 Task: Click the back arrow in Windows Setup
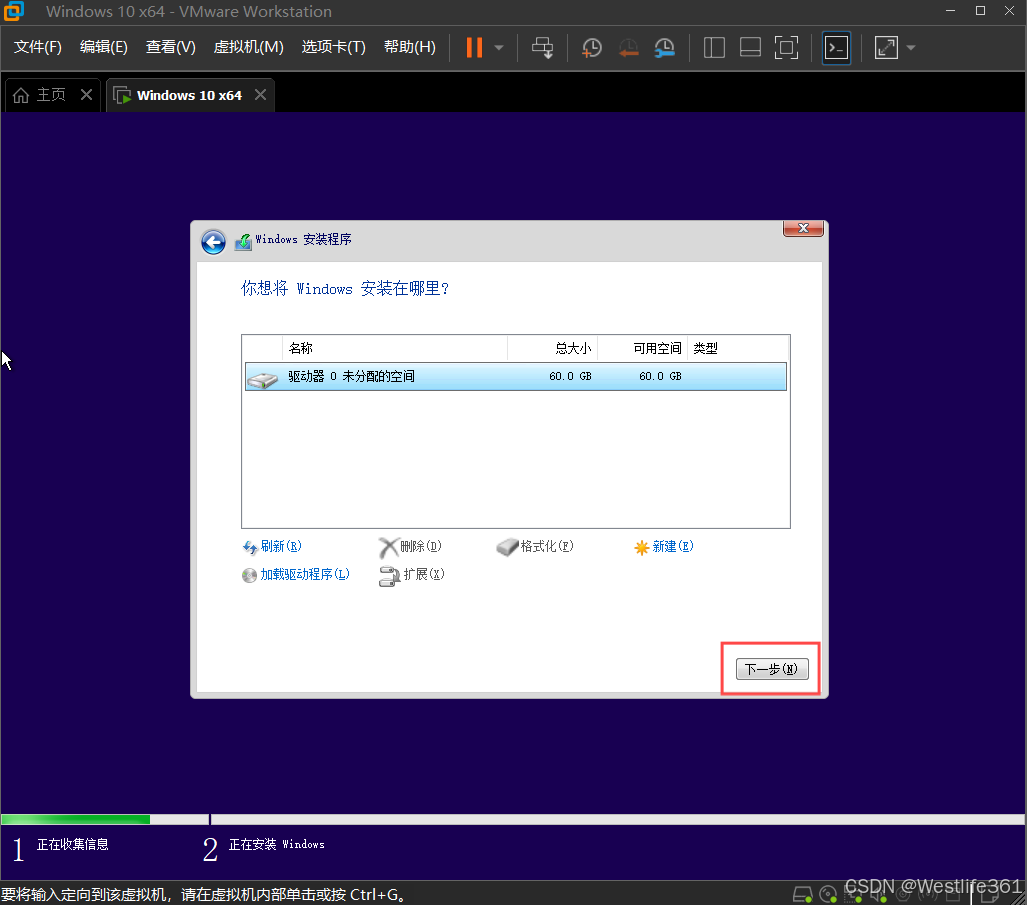(213, 242)
